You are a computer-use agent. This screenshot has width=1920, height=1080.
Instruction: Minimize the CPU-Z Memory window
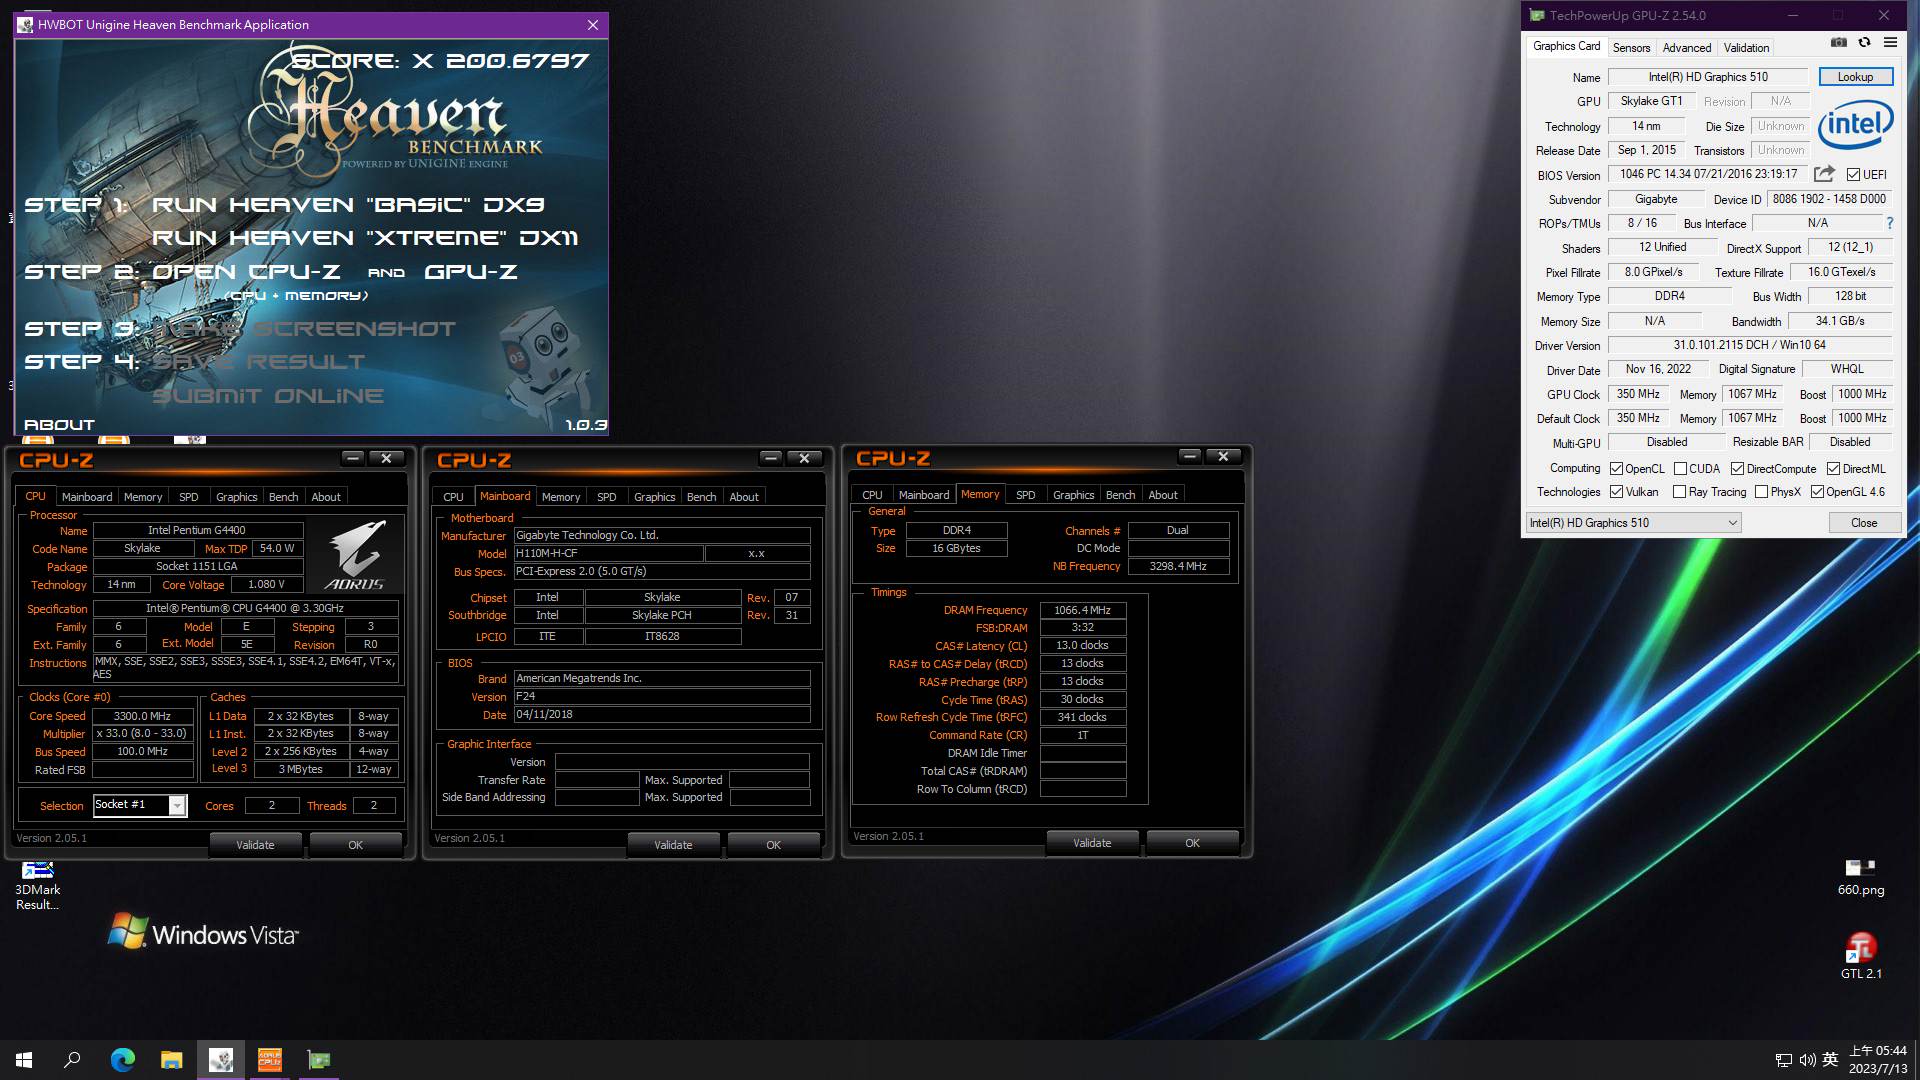(x=1189, y=456)
